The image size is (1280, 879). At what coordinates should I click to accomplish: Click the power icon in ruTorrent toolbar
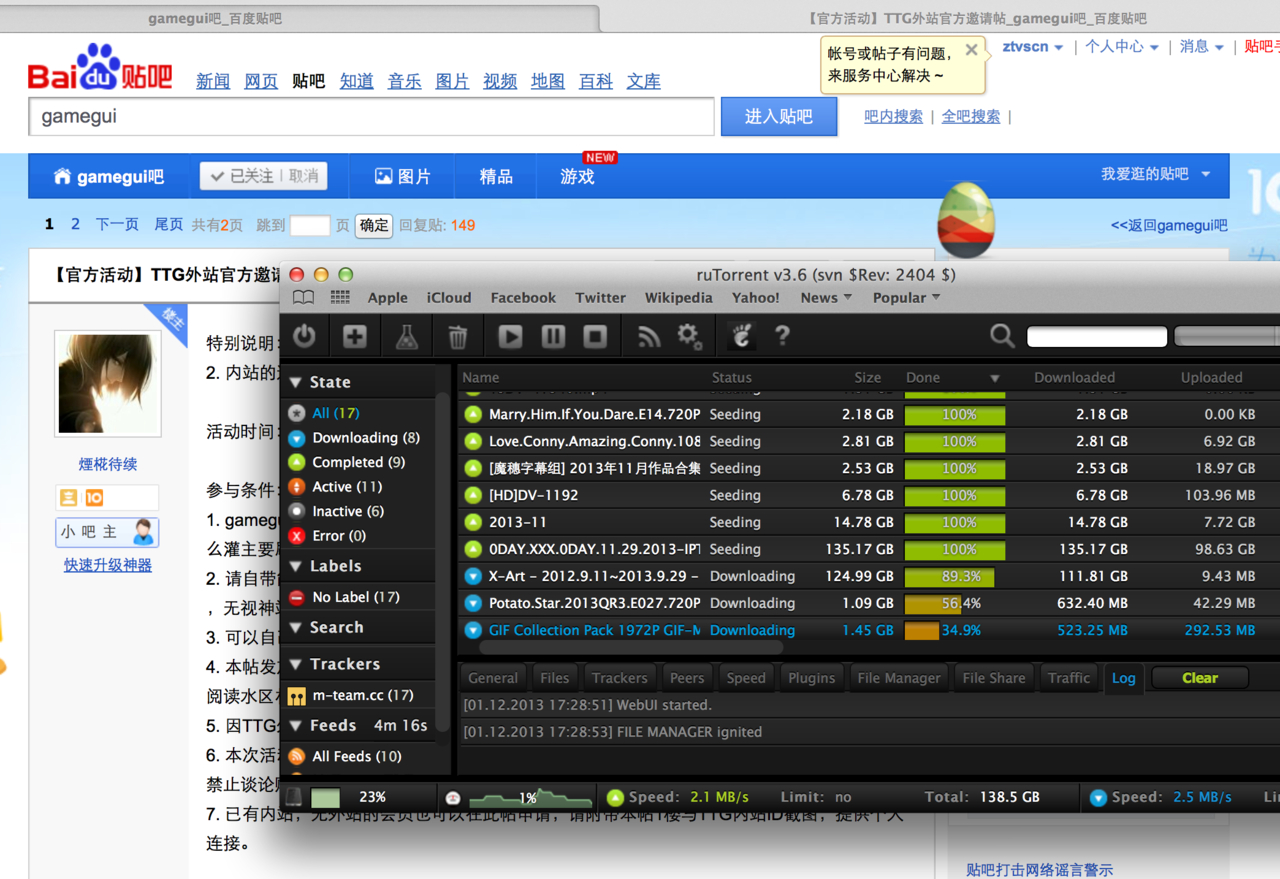304,337
